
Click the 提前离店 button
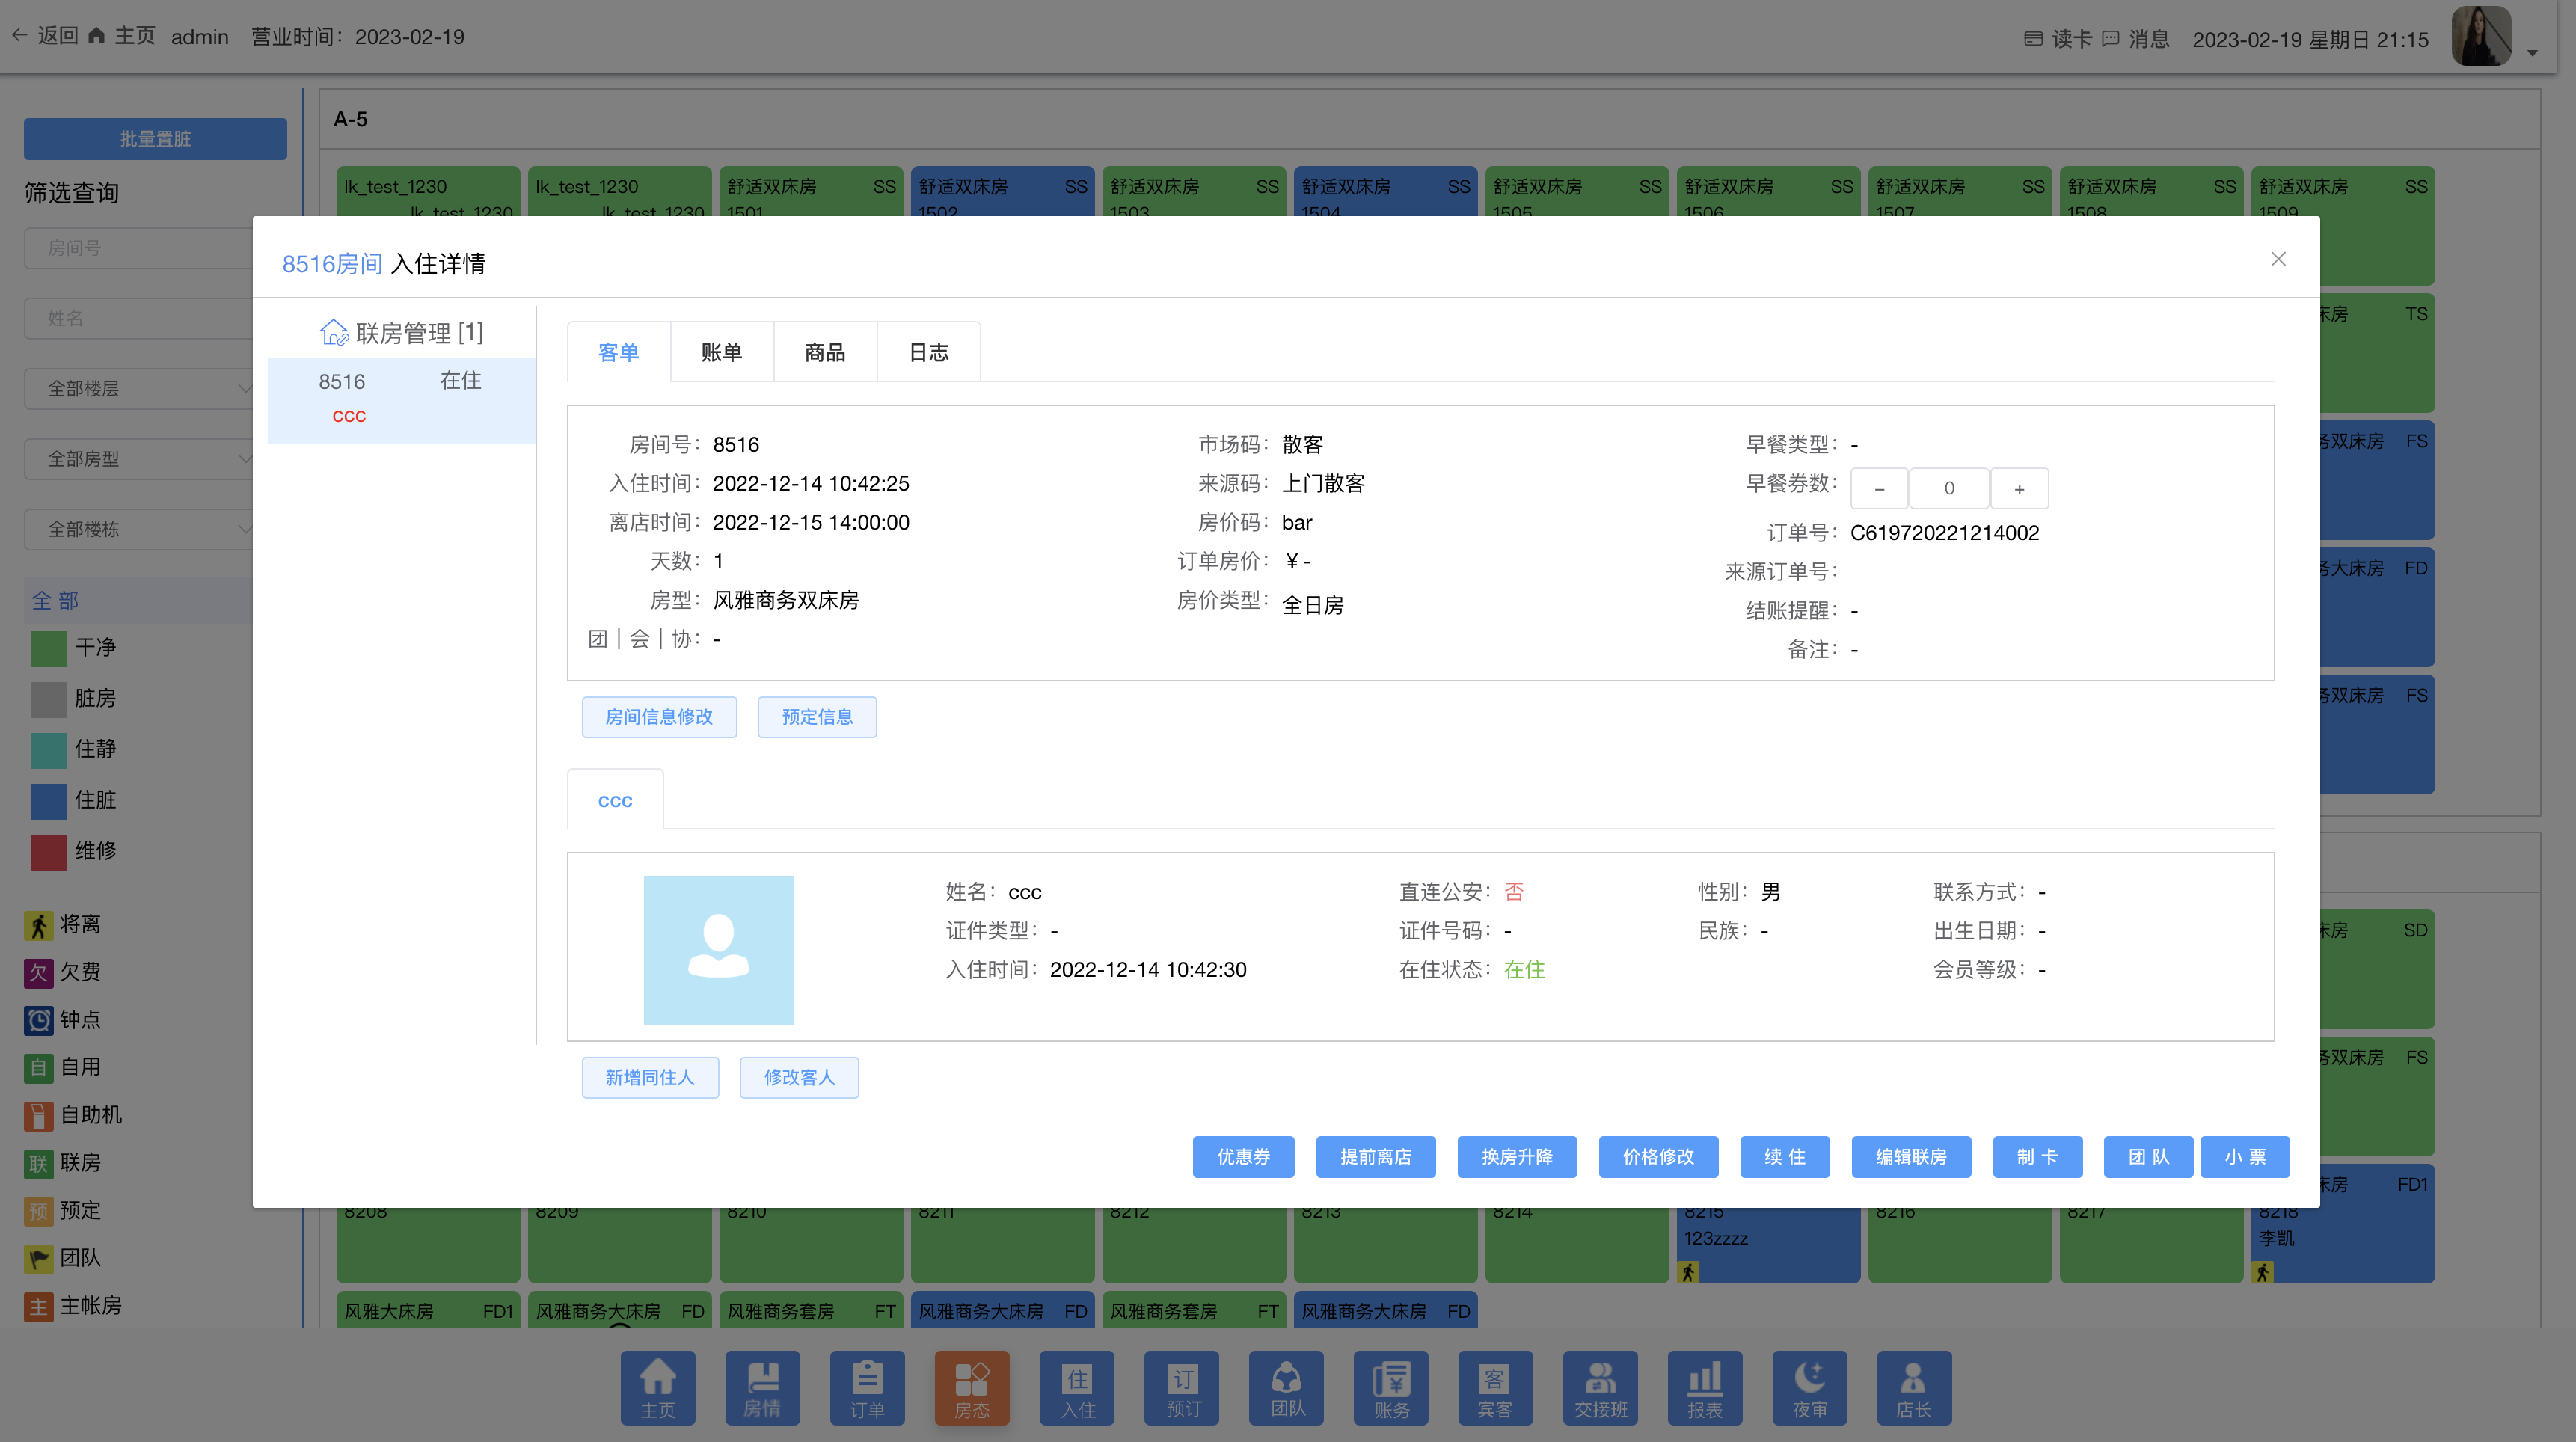[1375, 1157]
